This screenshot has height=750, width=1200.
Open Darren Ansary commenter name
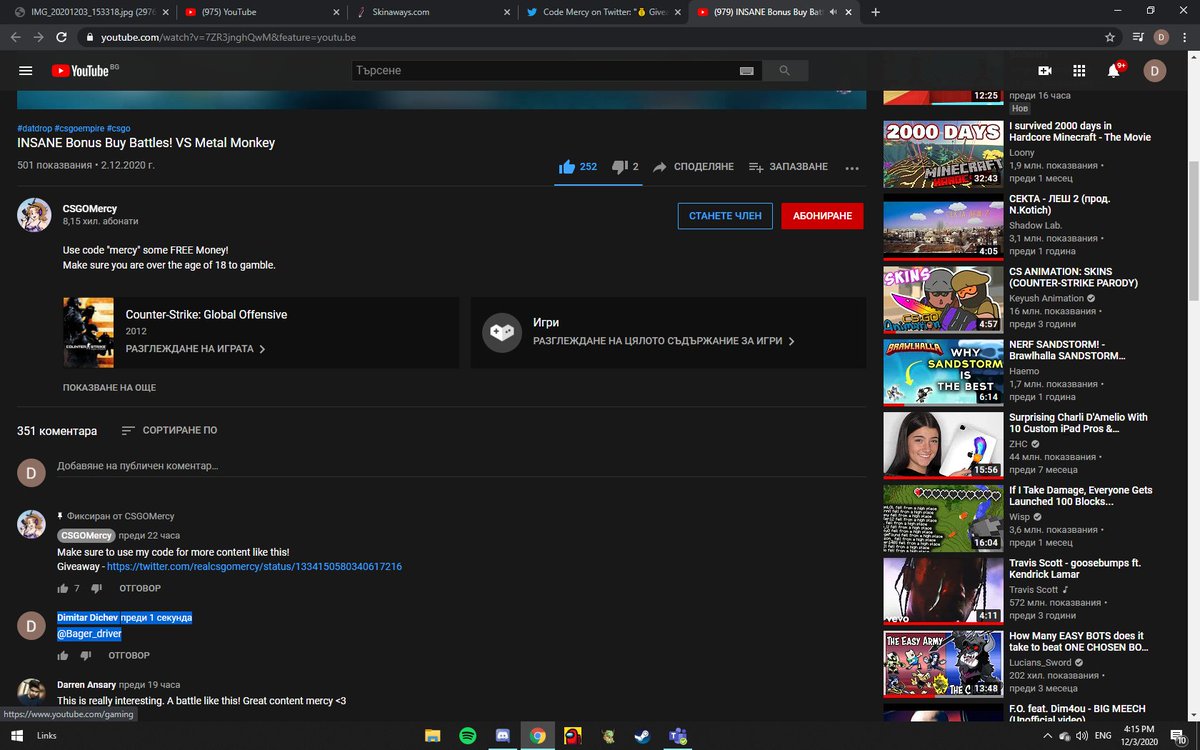(x=86, y=685)
